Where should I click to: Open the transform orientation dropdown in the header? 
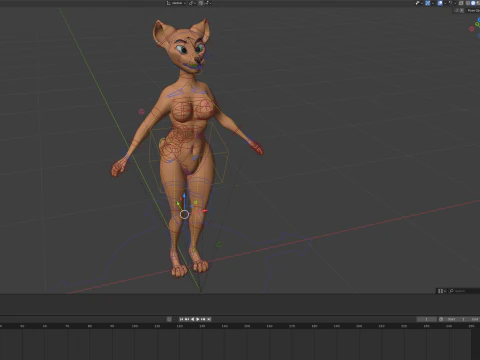point(176,3)
